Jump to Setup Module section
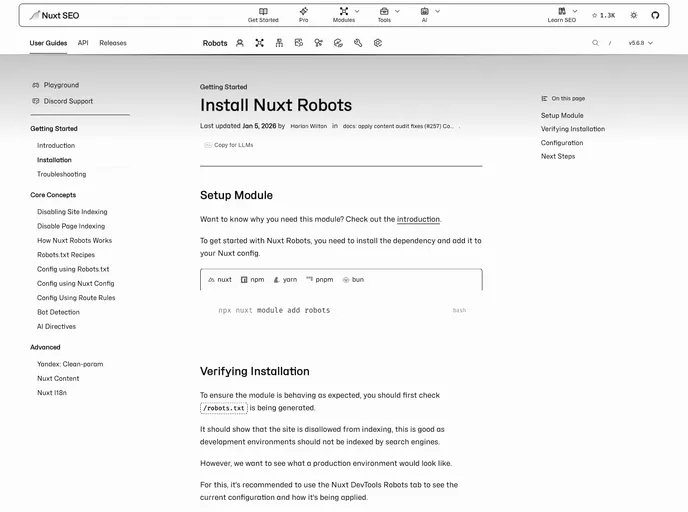This screenshot has height=512, width=688. coord(562,116)
